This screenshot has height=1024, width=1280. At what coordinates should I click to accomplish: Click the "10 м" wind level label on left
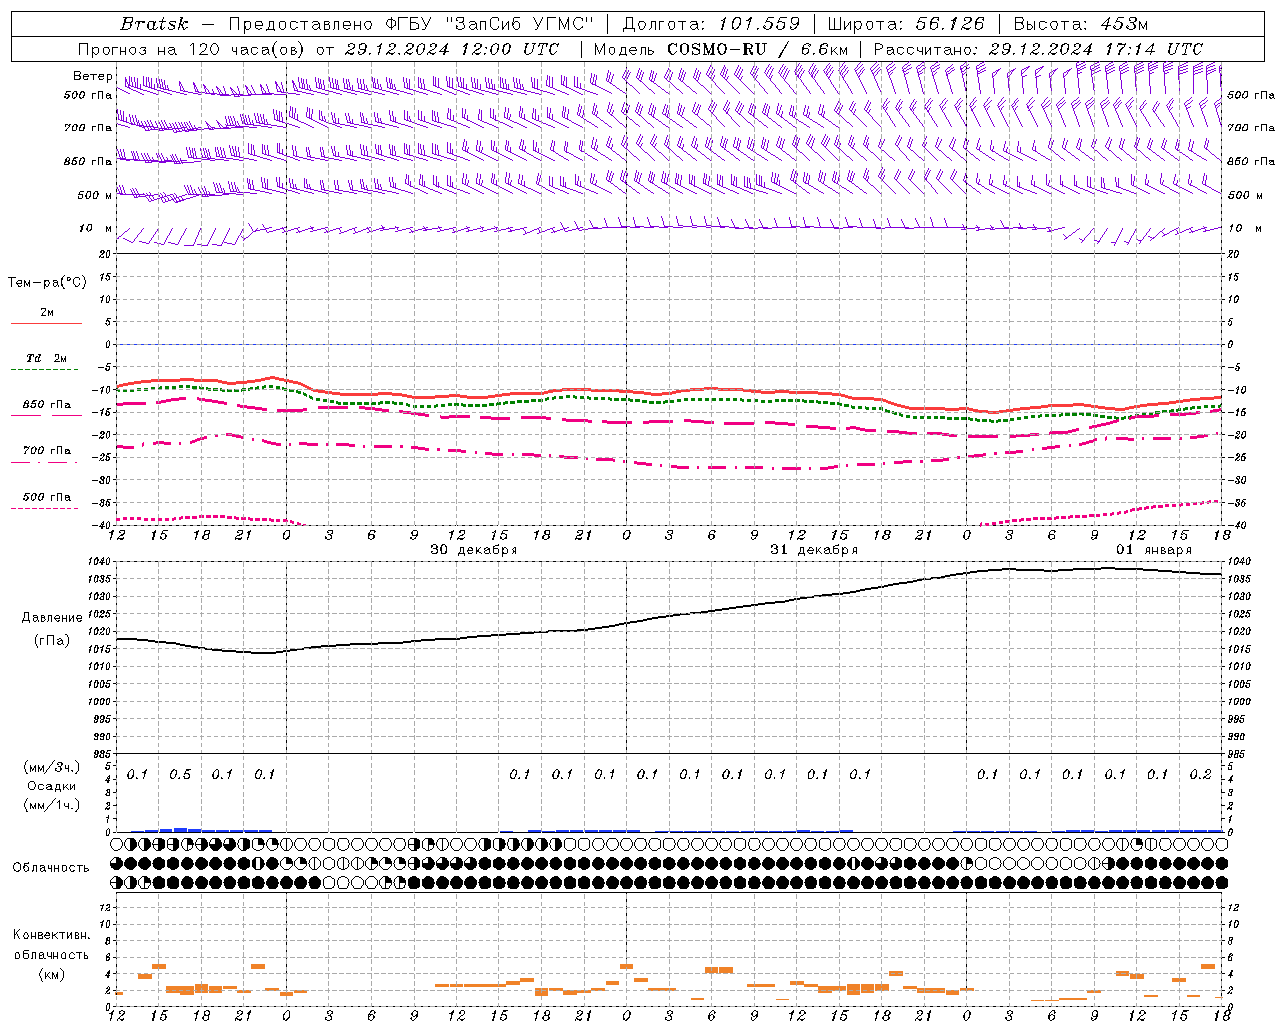[96, 228]
